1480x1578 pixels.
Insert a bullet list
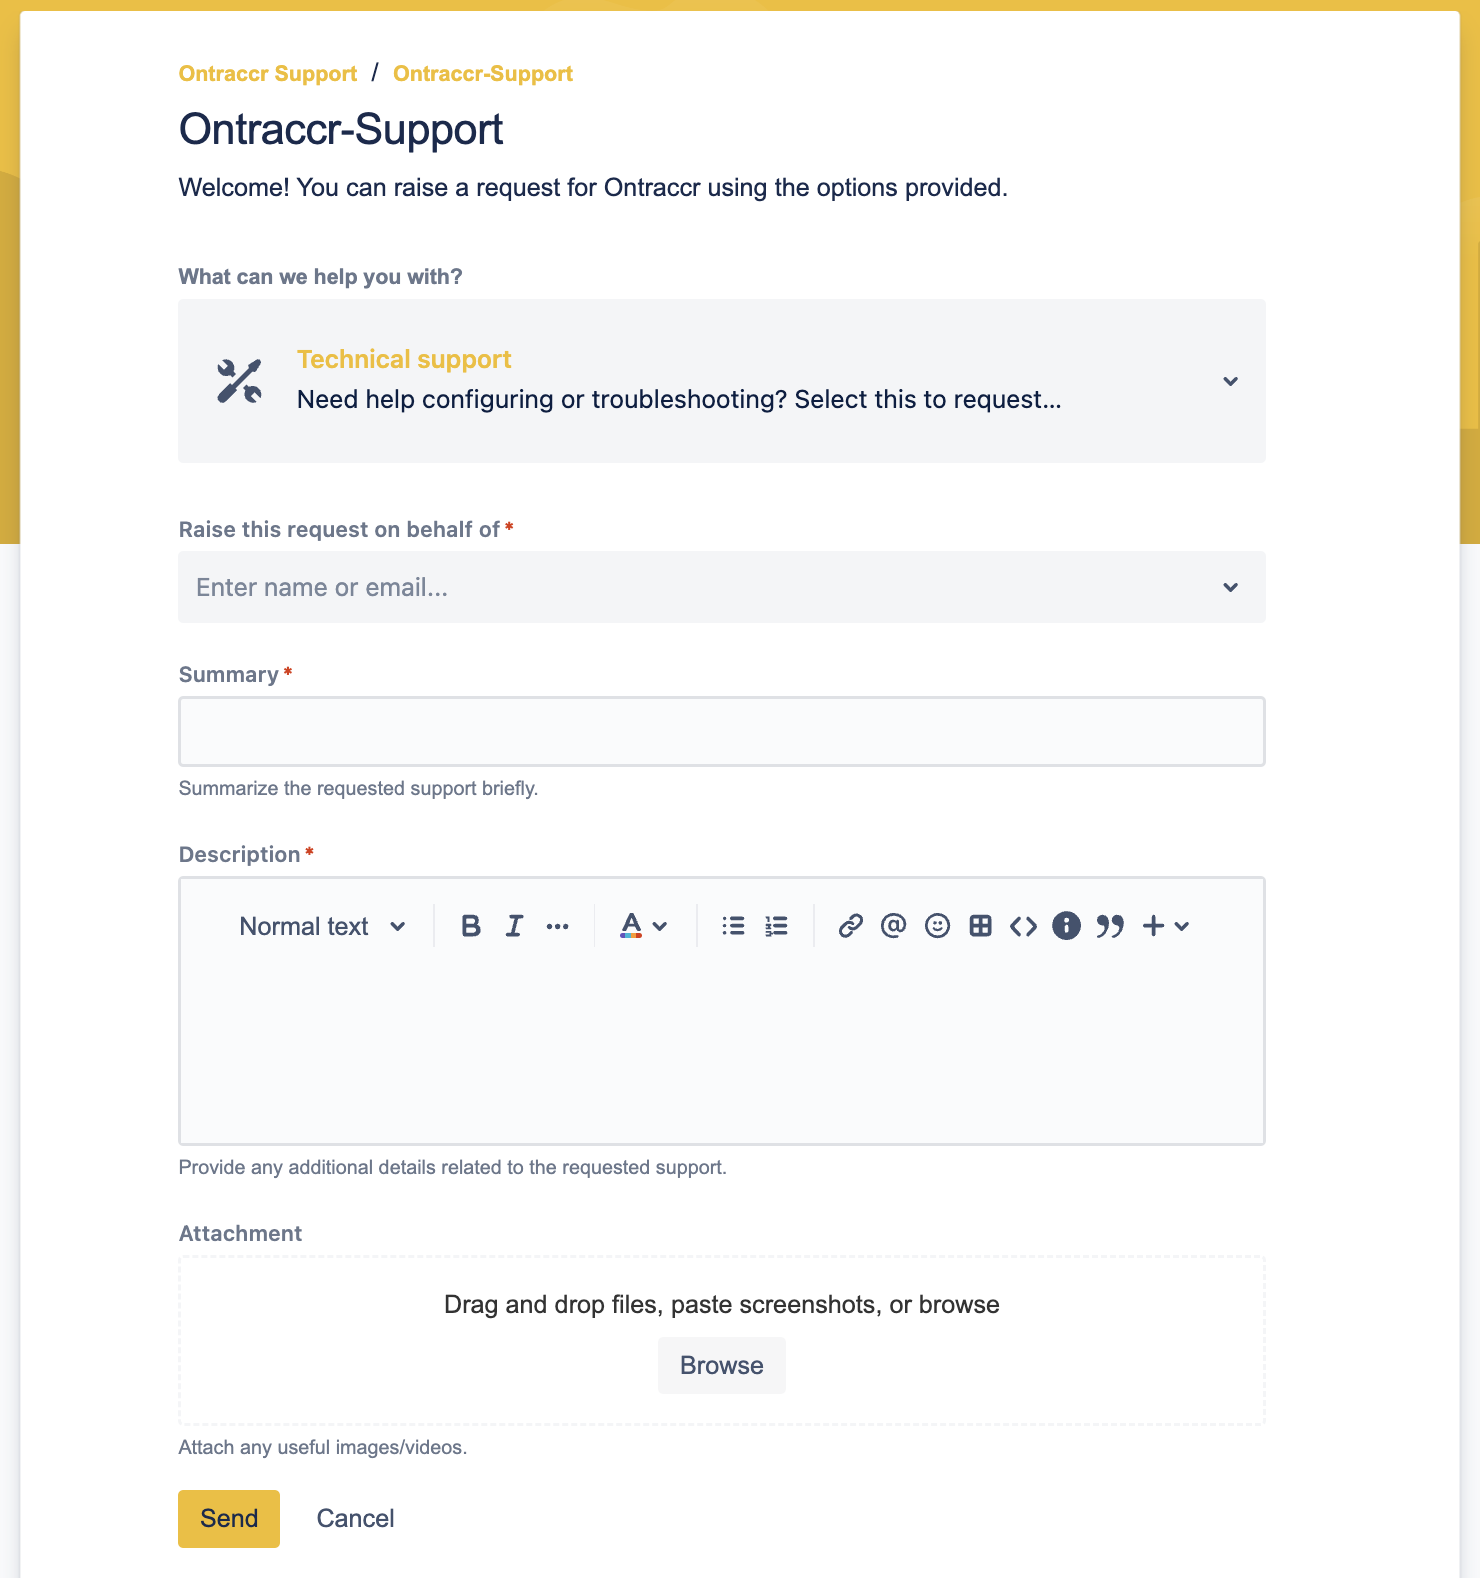point(733,926)
